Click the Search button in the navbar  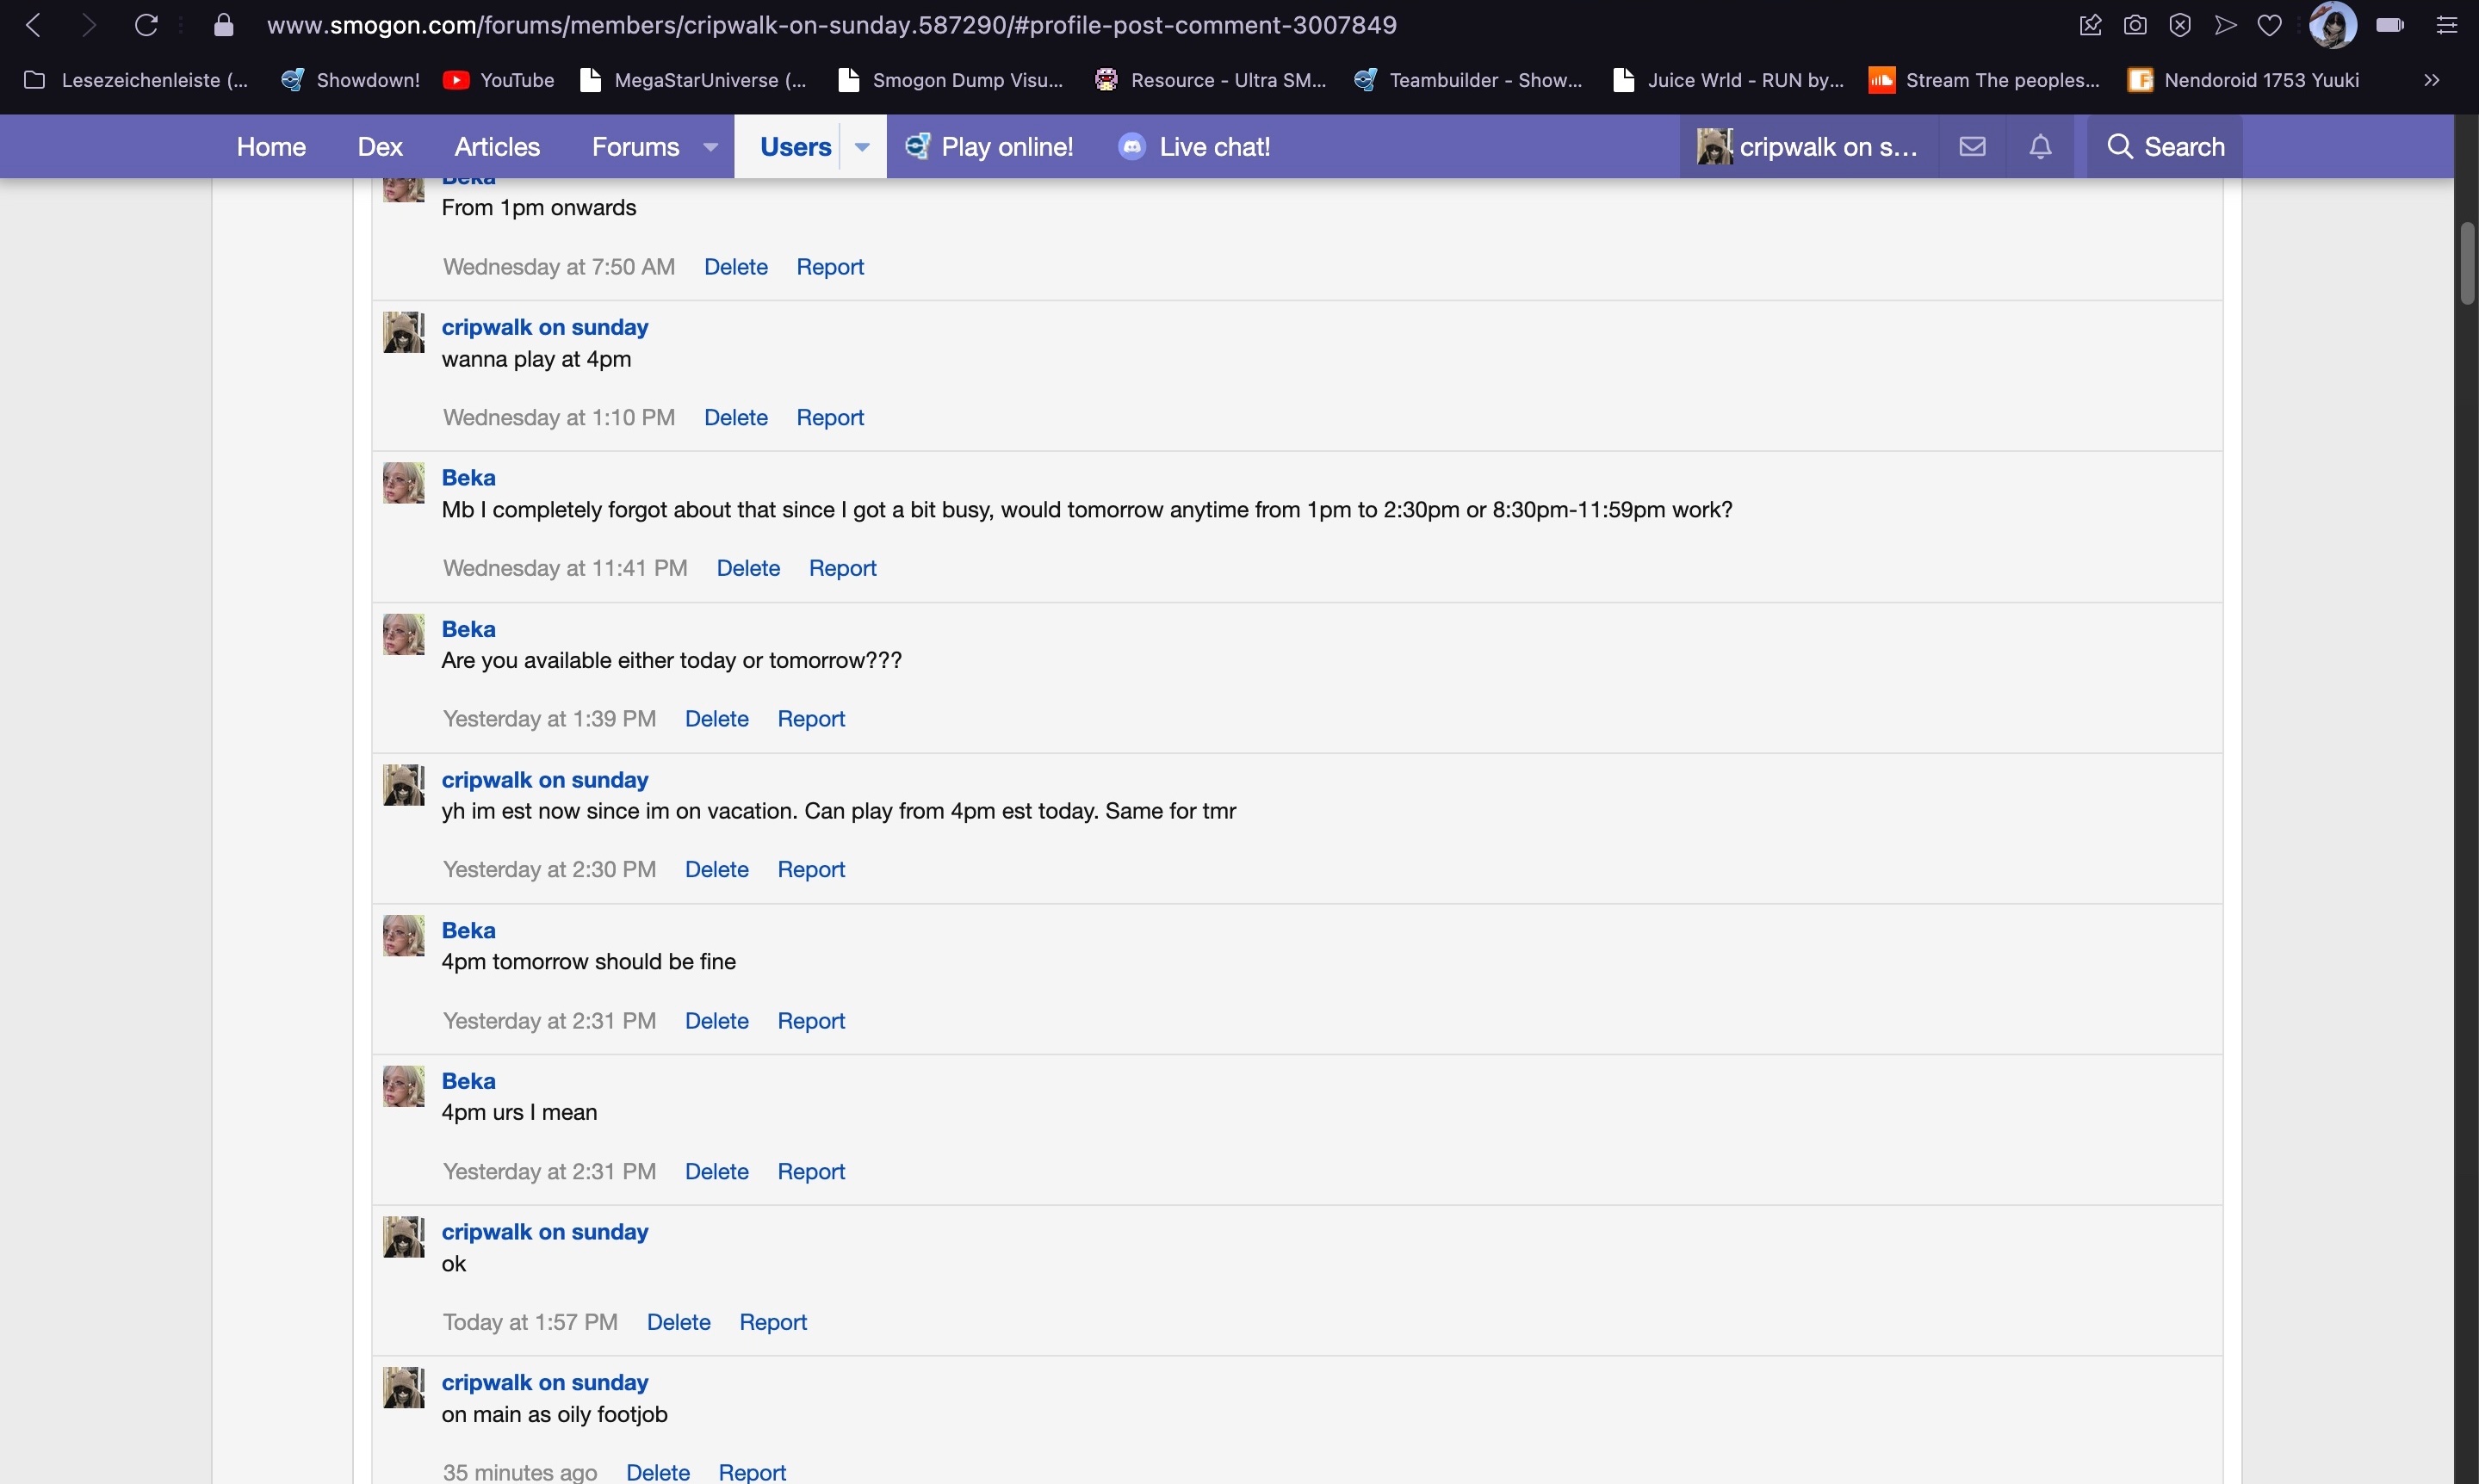[x=2164, y=147]
